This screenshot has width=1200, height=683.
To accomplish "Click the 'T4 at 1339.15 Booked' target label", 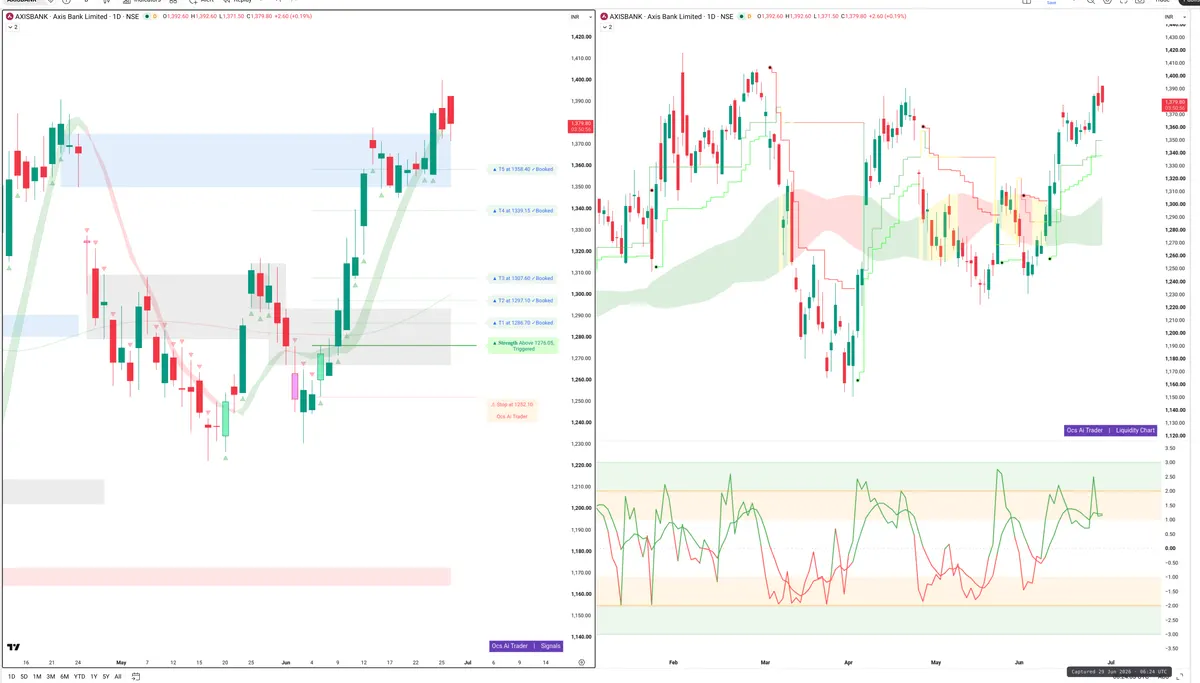I will coord(521,210).
